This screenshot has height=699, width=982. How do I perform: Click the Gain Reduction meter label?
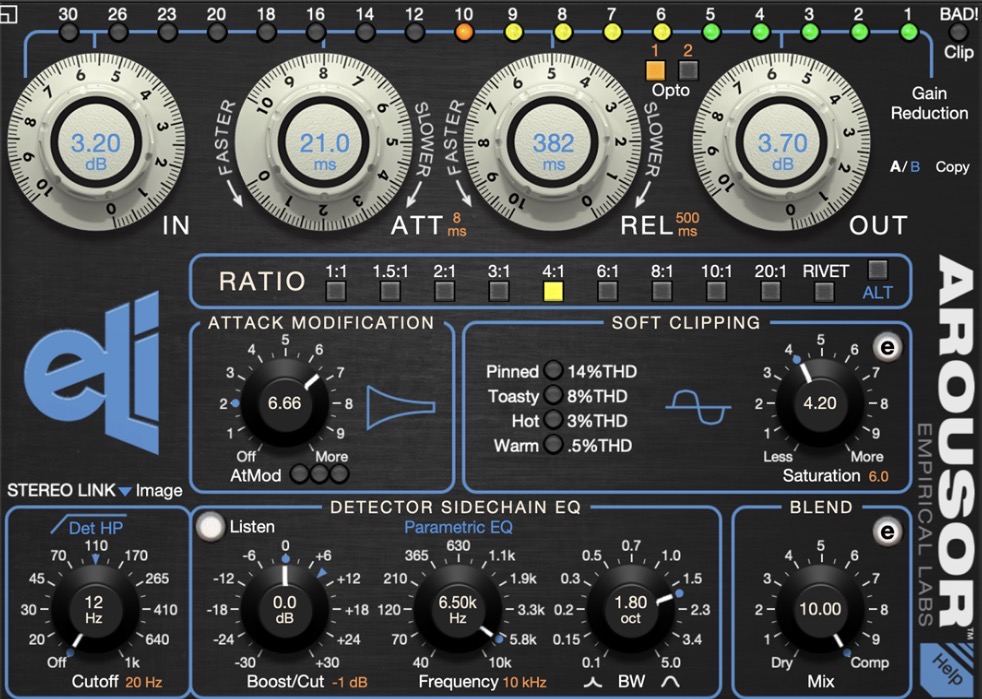click(x=928, y=103)
